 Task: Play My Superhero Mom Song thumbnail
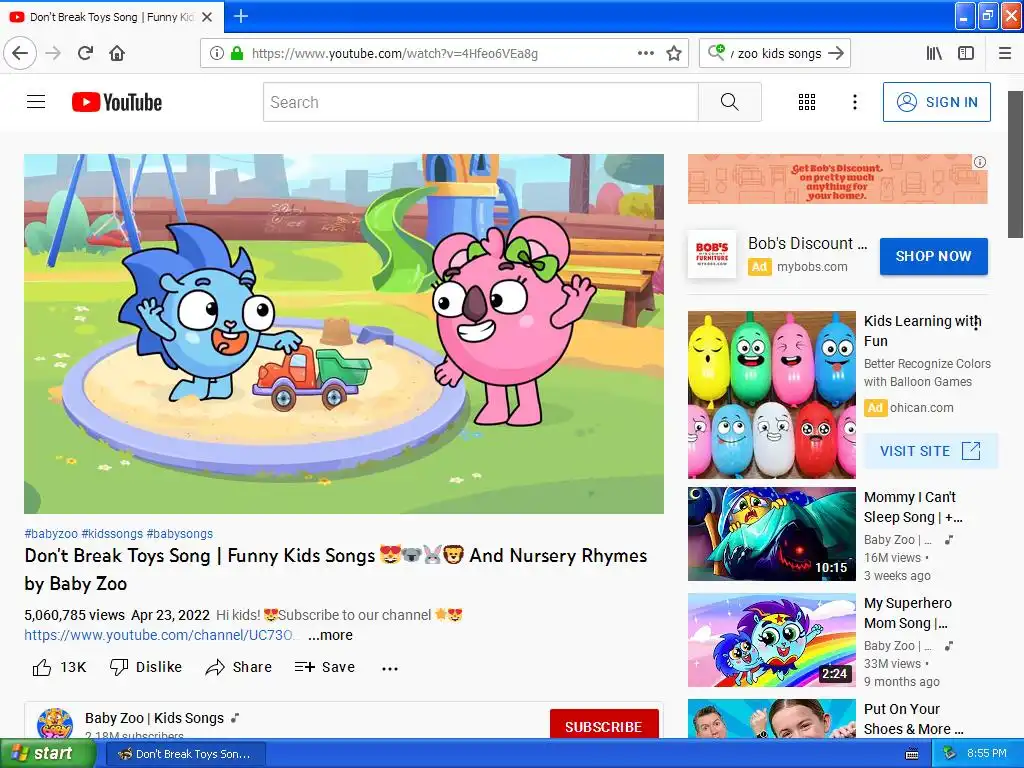pyautogui.click(x=771, y=640)
